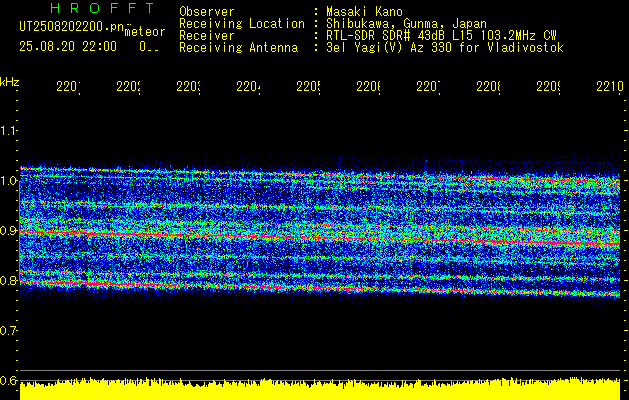The width and height of the screenshot is (629, 400).
Task: Click the 2204 time axis marker
Action: pos(248,87)
